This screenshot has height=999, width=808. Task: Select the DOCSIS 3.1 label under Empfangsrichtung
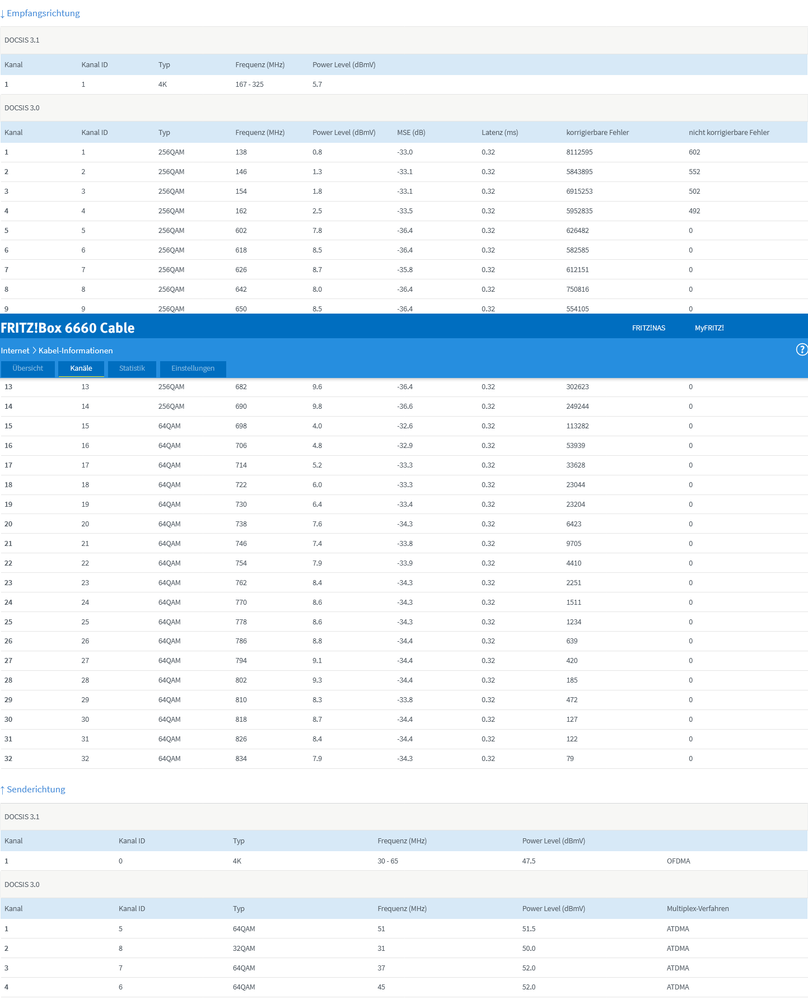(x=22, y=40)
